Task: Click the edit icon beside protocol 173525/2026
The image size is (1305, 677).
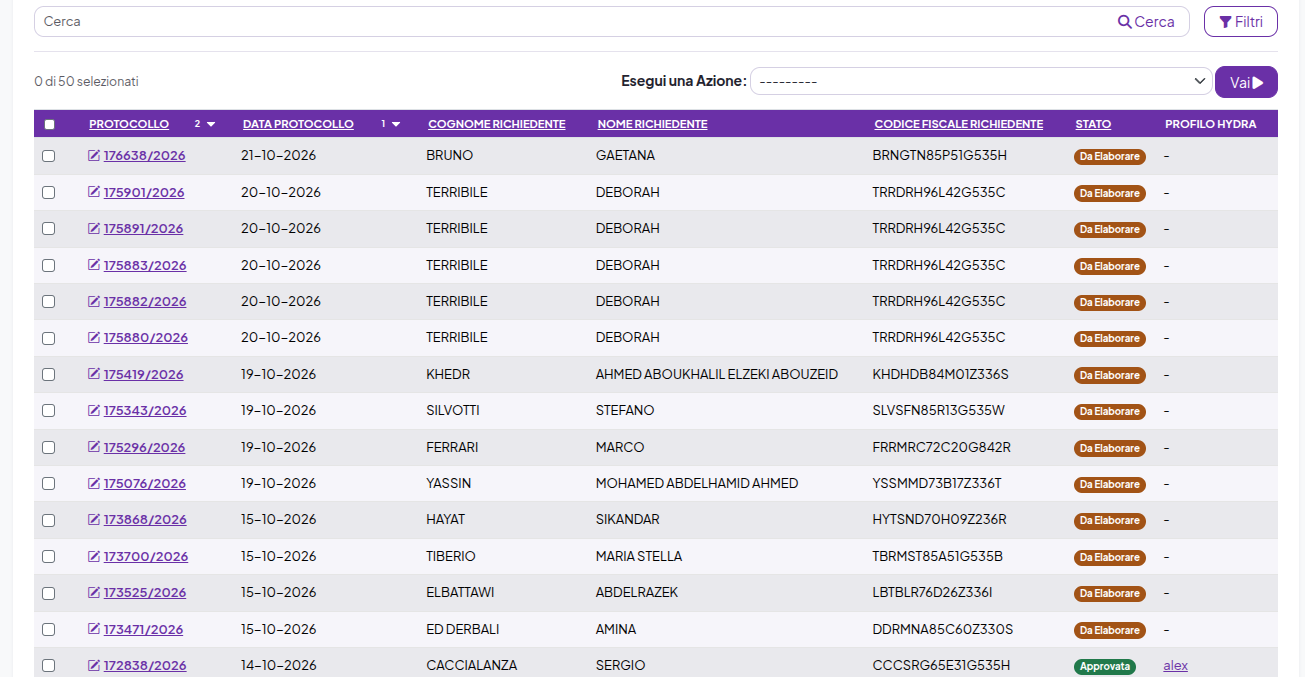Action: coord(94,592)
